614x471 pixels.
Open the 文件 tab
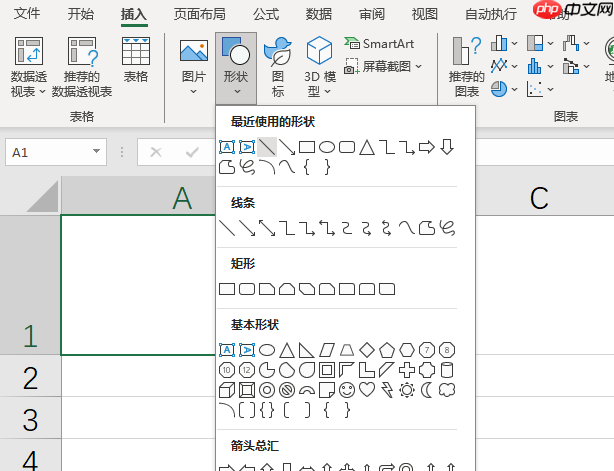27,14
